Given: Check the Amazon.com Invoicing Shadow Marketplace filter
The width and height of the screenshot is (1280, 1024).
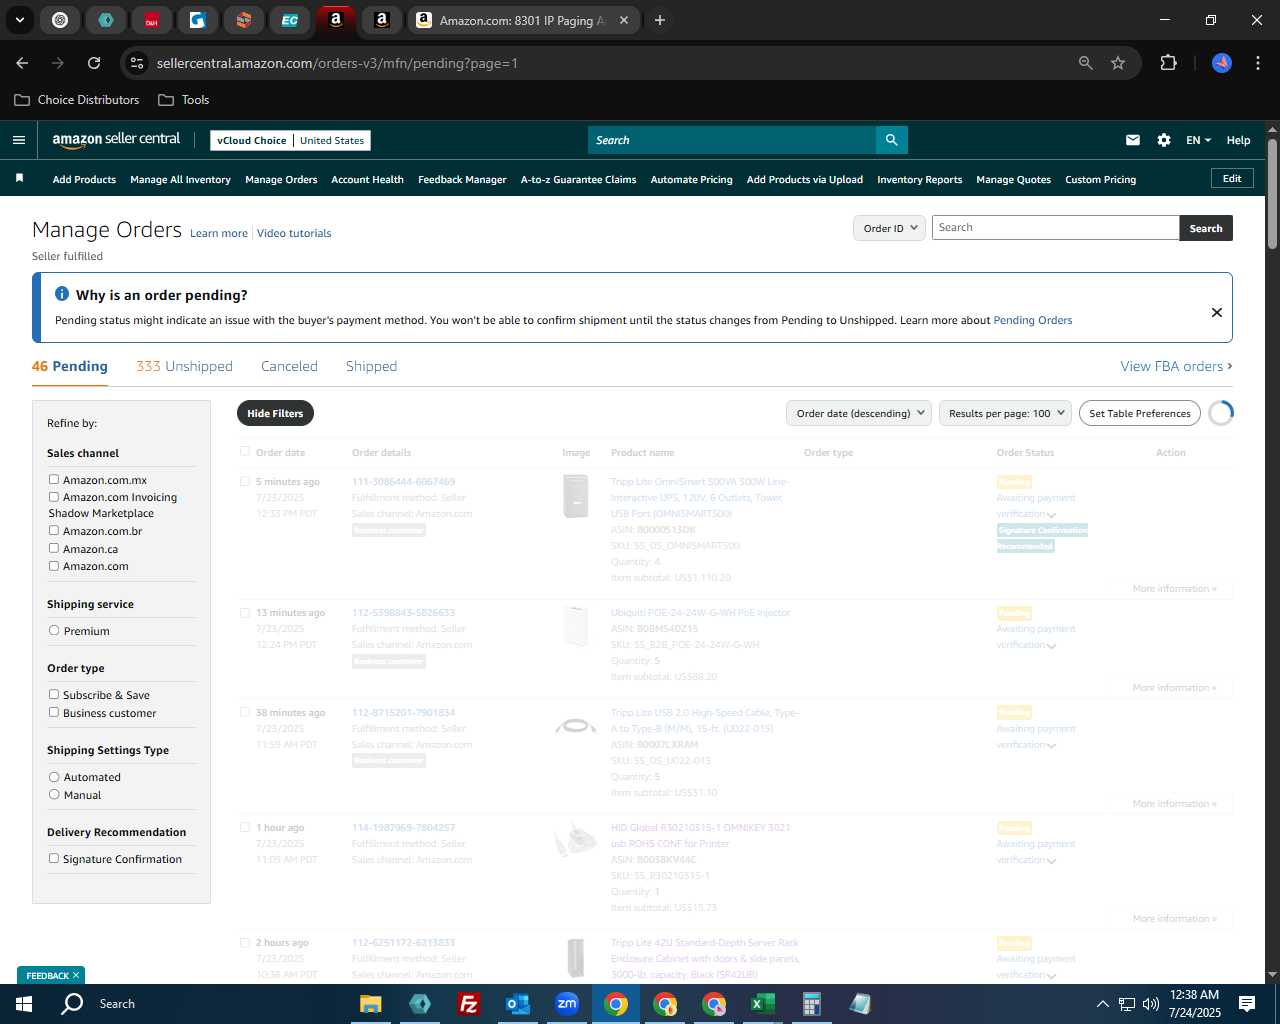Looking at the screenshot, I should (54, 496).
